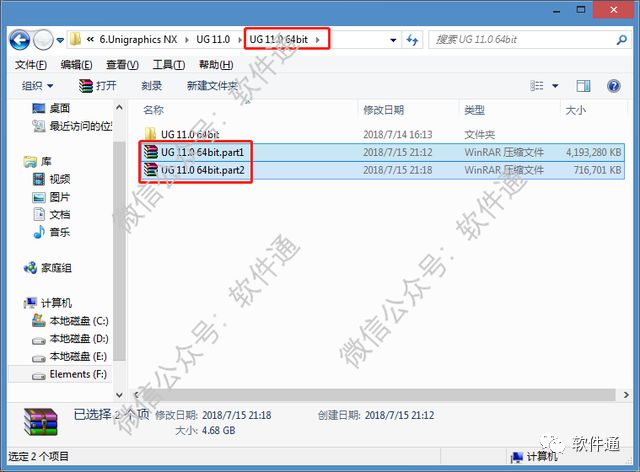Screen dimensions: 640x472
Task: Open the 查看(V) menu
Action: pos(122,65)
